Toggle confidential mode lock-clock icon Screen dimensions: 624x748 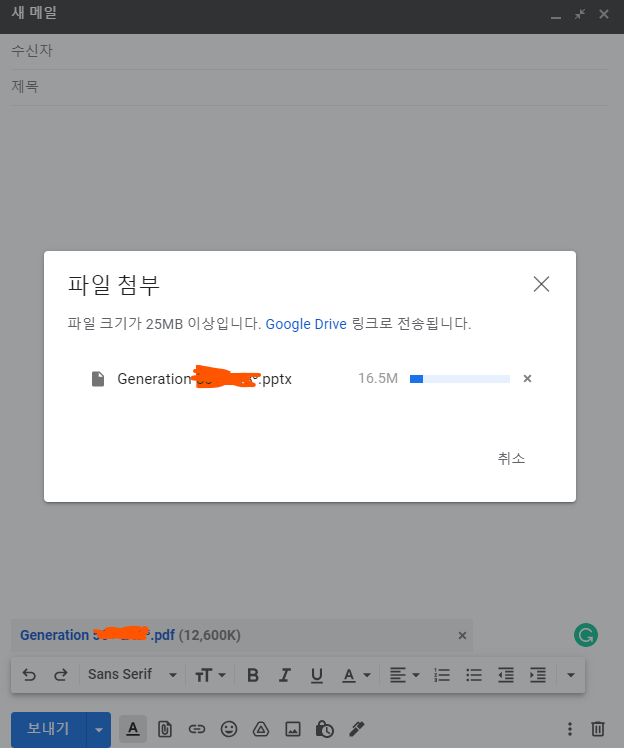[x=324, y=729]
